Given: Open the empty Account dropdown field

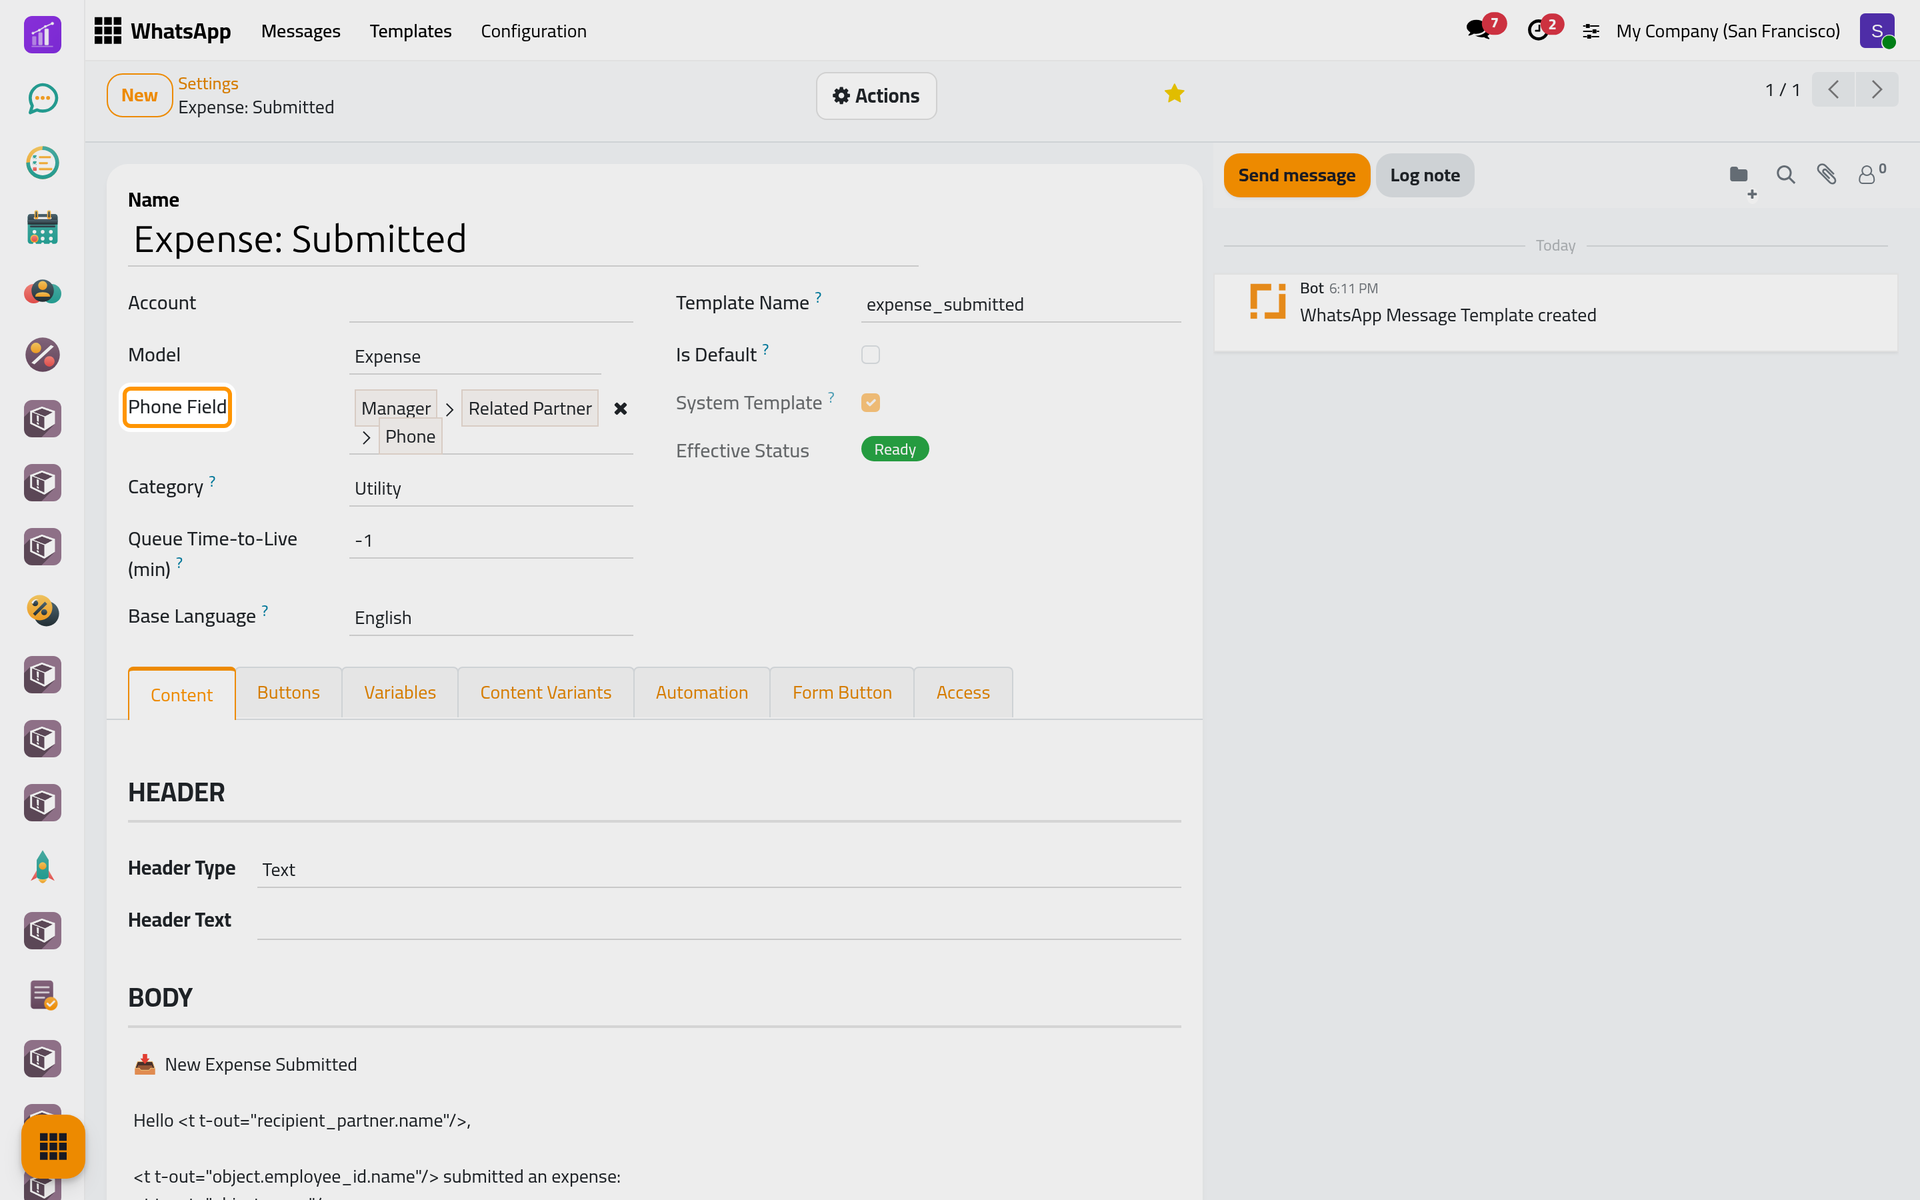Looking at the screenshot, I should click(x=491, y=304).
